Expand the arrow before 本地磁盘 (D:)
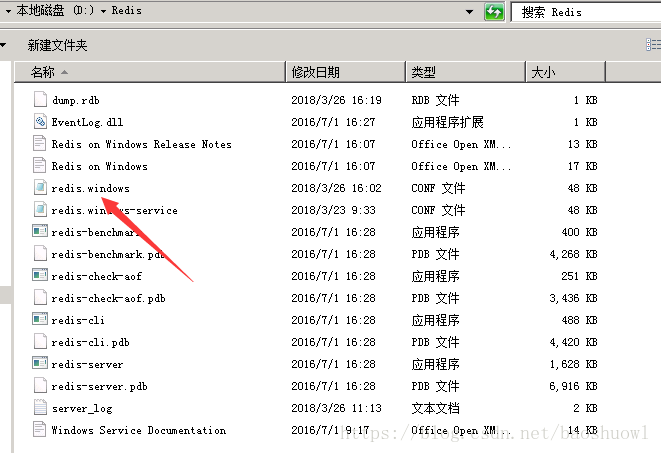This screenshot has height=453, width=661. point(8,11)
